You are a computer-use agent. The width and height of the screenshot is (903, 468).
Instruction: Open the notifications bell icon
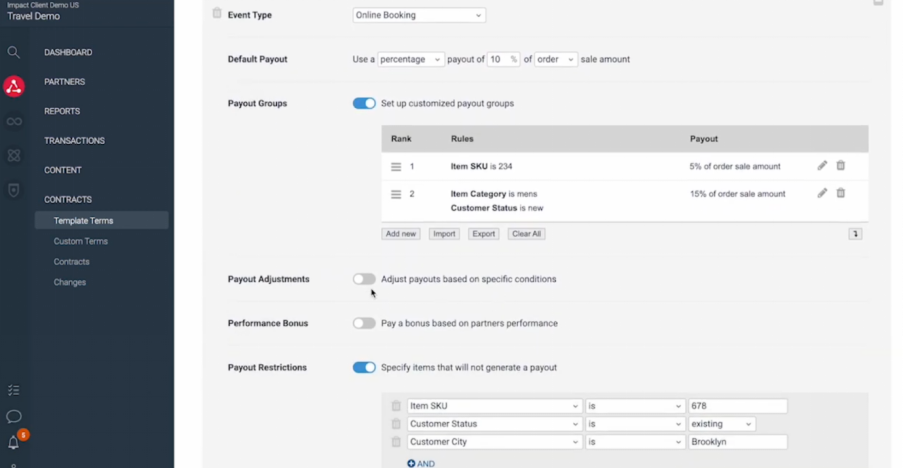pyautogui.click(x=14, y=442)
